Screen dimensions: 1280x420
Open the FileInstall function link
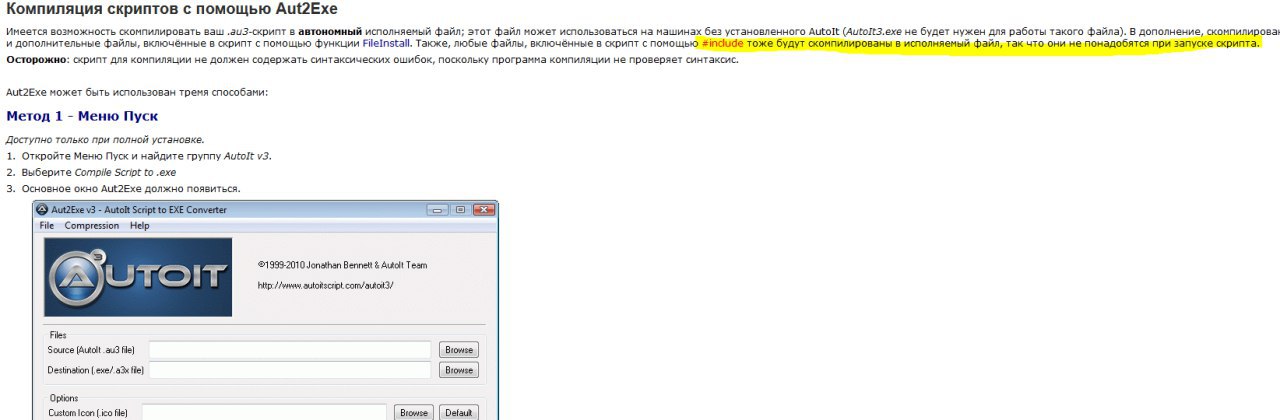point(386,44)
